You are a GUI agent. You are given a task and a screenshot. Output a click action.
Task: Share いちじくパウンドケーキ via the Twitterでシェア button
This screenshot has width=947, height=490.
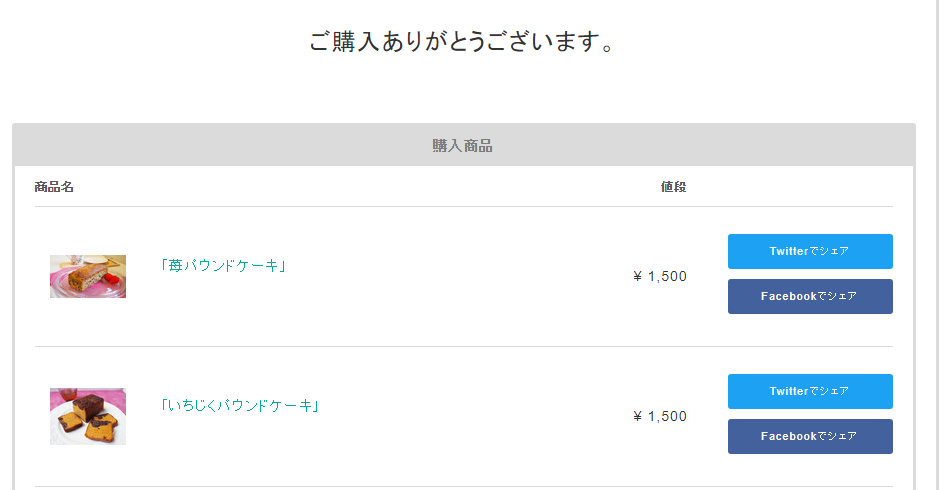[x=810, y=392]
